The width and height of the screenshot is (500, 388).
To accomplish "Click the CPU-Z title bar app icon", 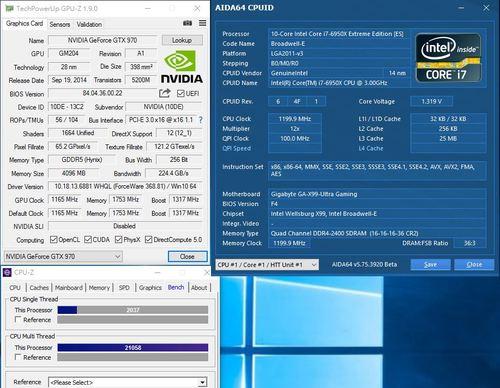I will pos(7,272).
